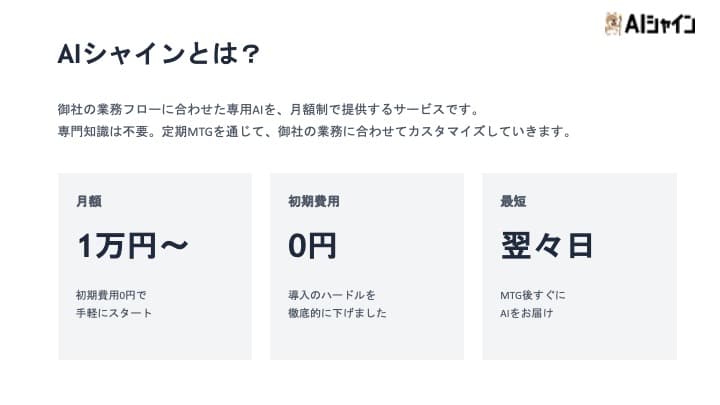Click the 導入のハードルを caption line
Screen dimensions: 720x405
[x=332, y=295]
